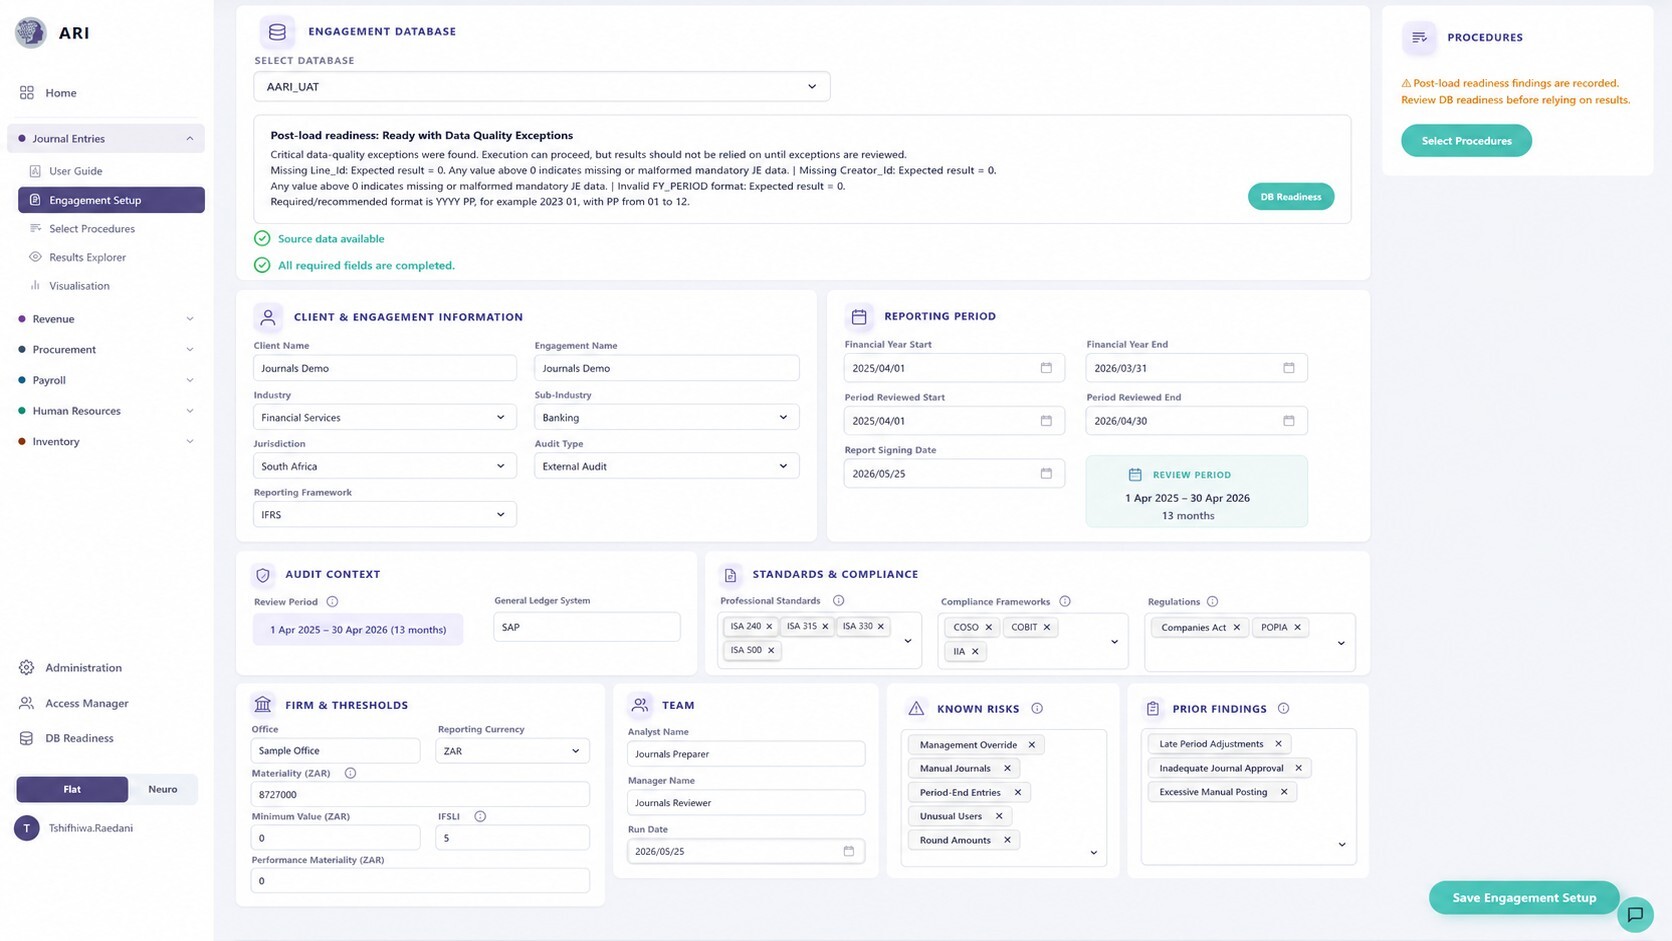This screenshot has width=1672, height=941.
Task: Click the Materiality info icon
Action: 350,773
